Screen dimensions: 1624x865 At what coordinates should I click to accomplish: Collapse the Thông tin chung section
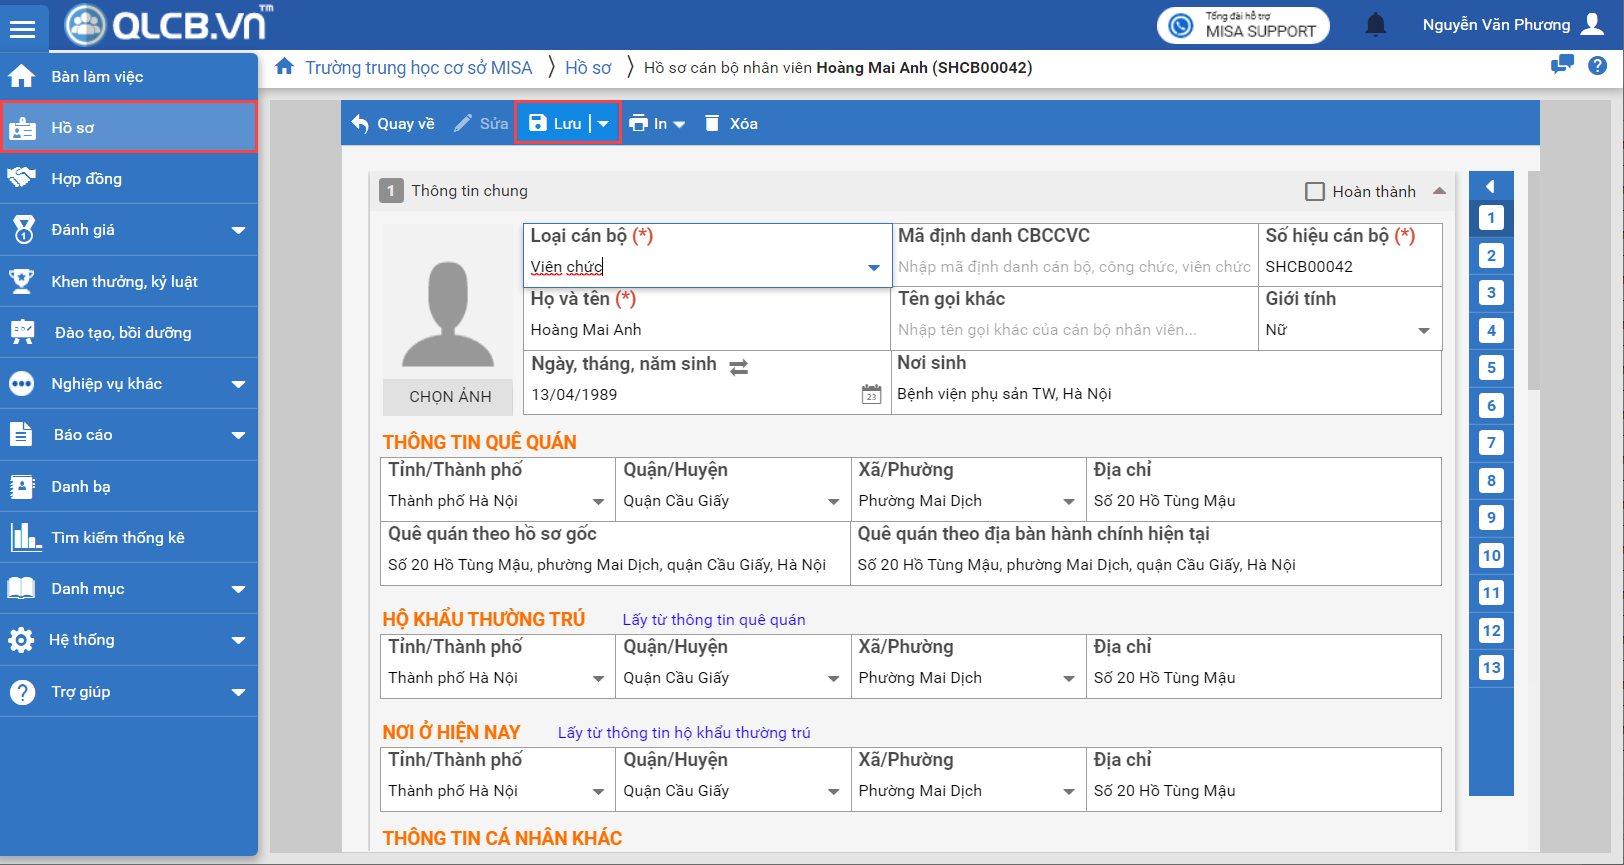(1439, 191)
